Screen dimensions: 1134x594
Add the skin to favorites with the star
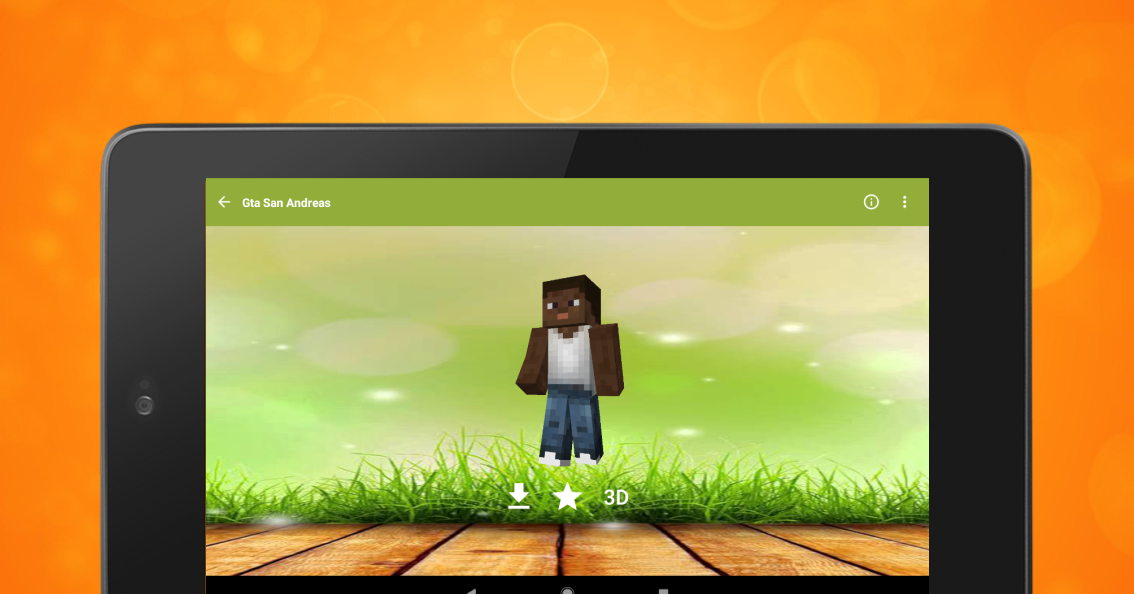click(567, 497)
